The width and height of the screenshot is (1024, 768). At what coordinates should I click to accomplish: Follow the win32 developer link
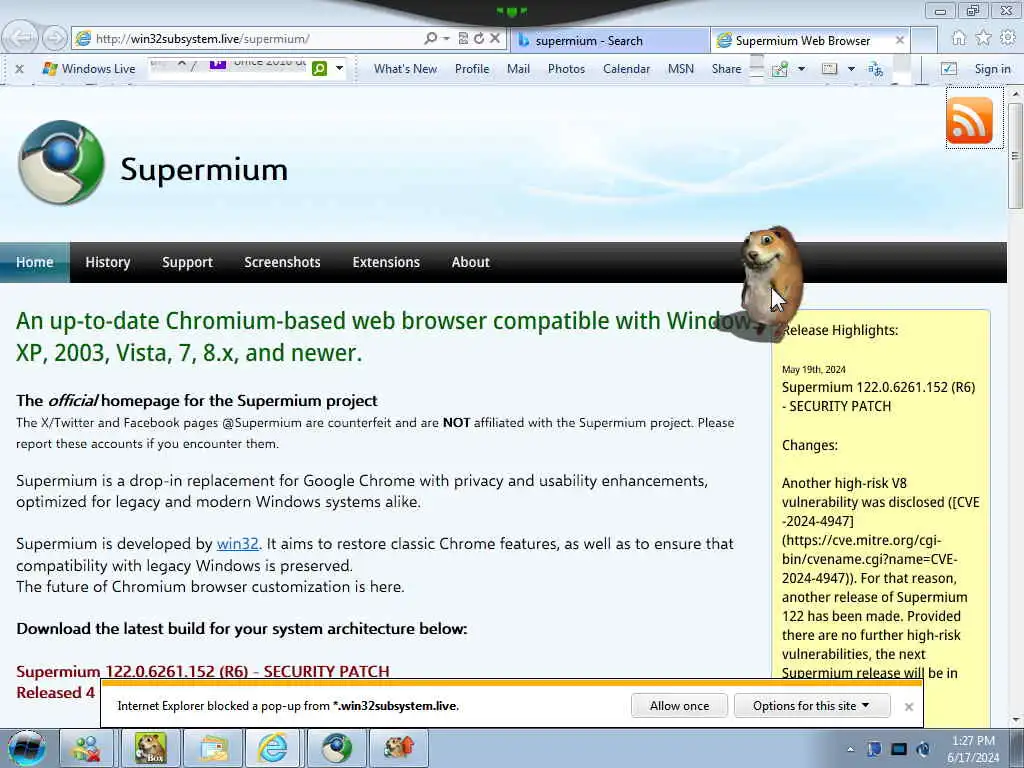238,543
